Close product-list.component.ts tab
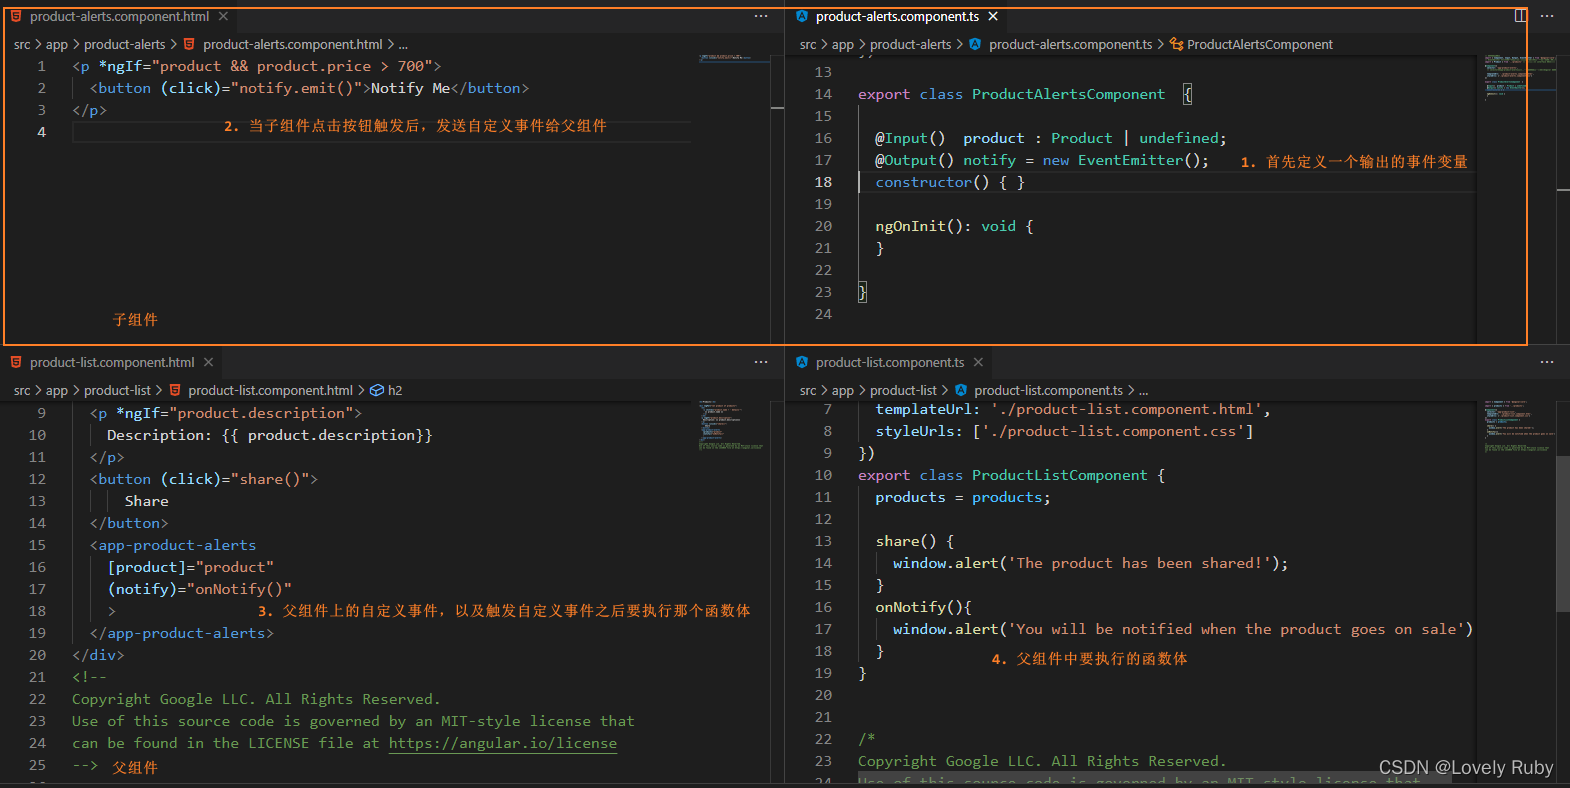The image size is (1570, 788). (978, 362)
